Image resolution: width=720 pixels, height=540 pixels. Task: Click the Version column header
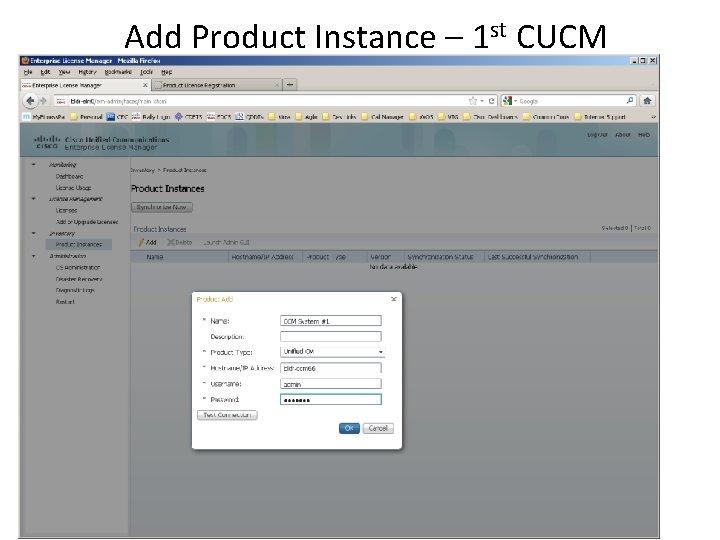(381, 257)
